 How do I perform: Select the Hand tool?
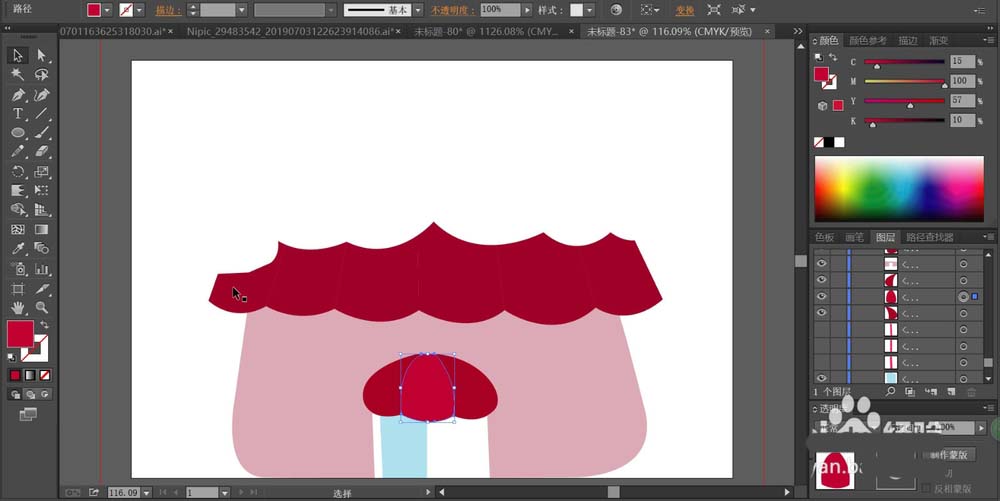[x=18, y=308]
